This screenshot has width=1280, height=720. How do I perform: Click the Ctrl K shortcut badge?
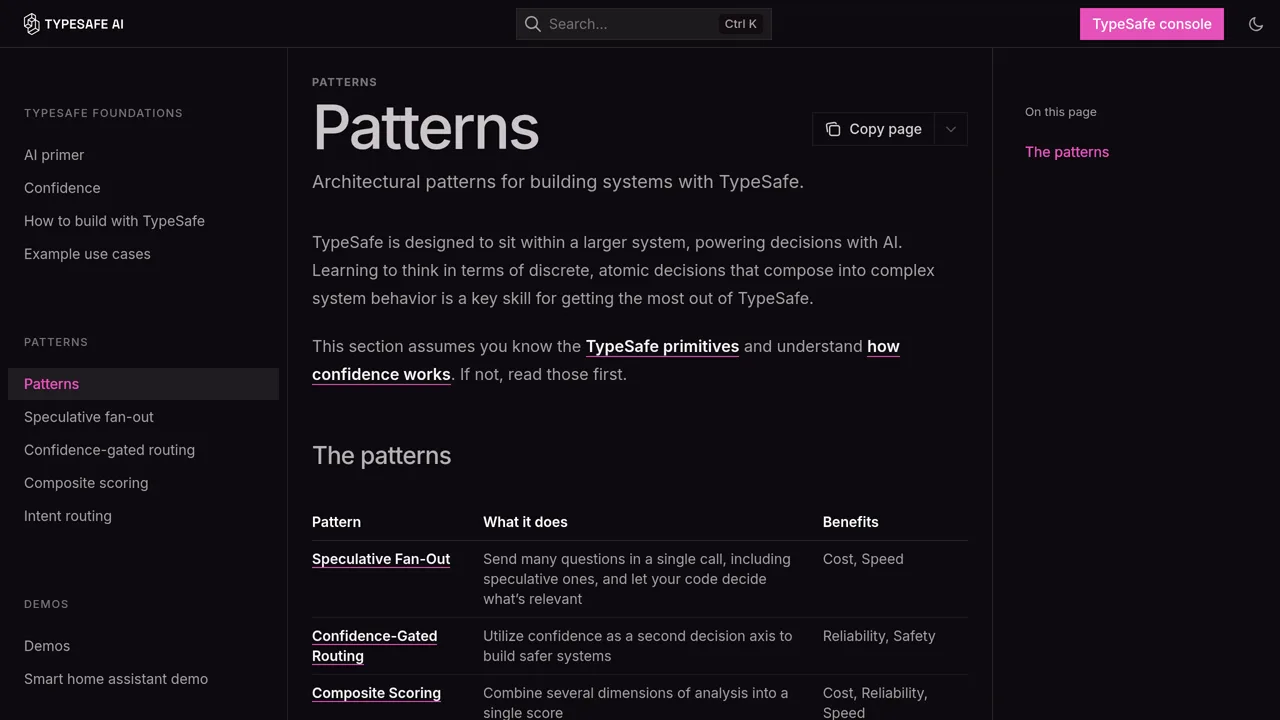[x=741, y=24]
